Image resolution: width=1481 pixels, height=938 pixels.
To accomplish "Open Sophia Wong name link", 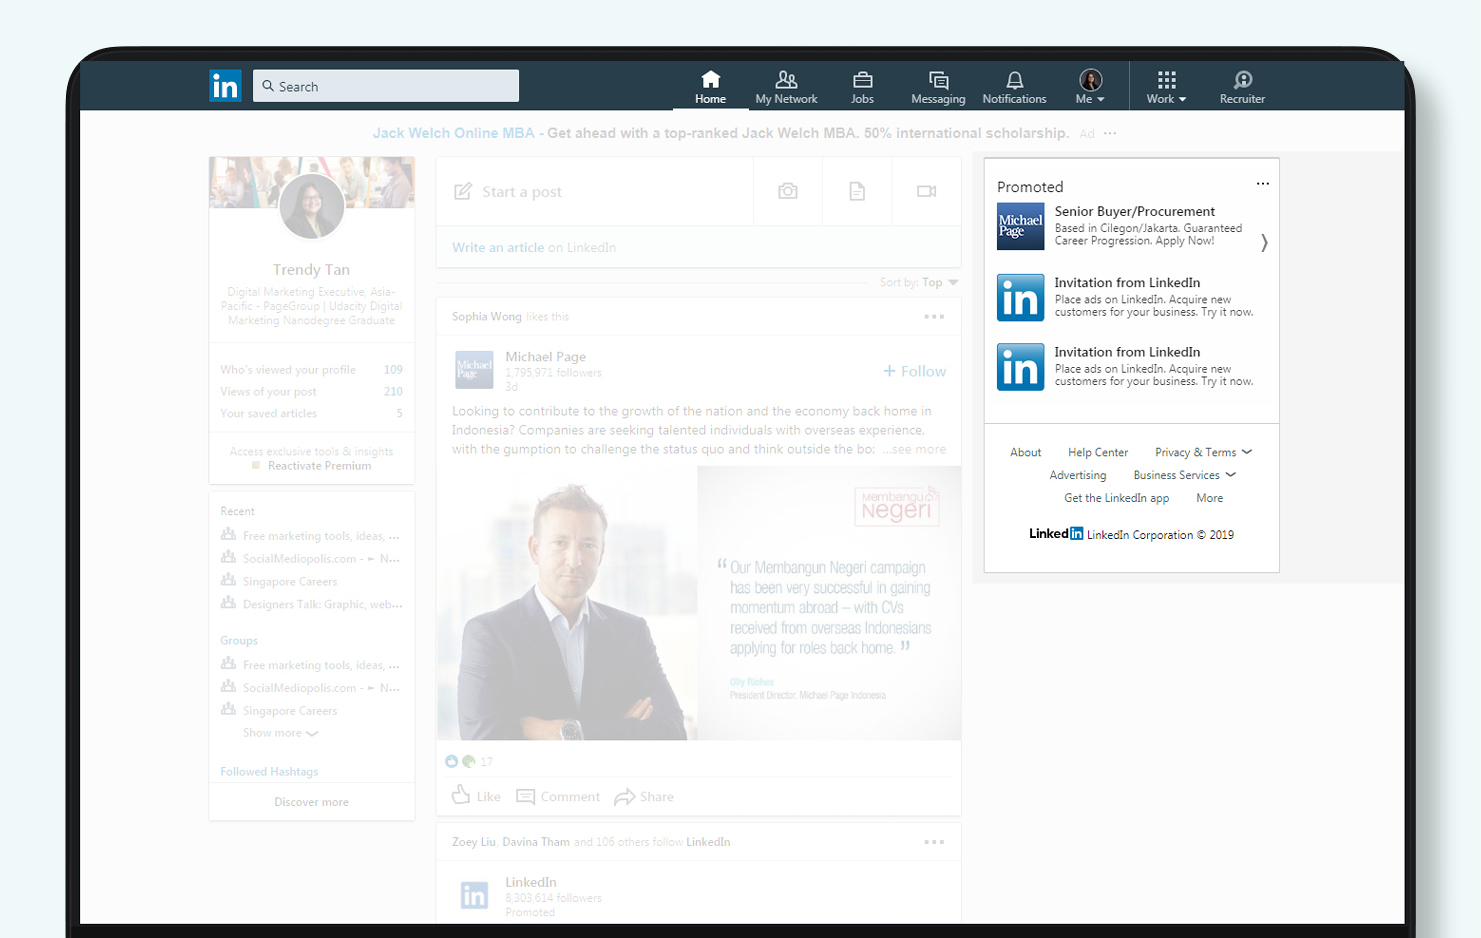I will pos(486,317).
